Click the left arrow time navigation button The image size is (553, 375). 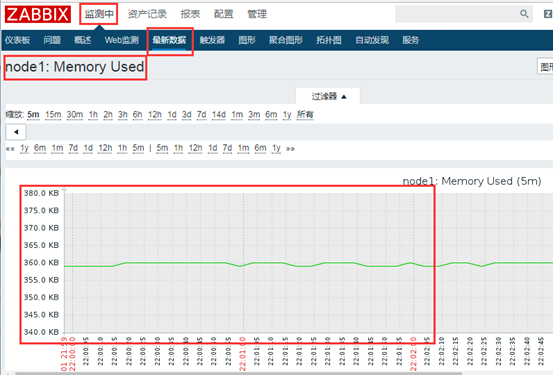coord(16,132)
